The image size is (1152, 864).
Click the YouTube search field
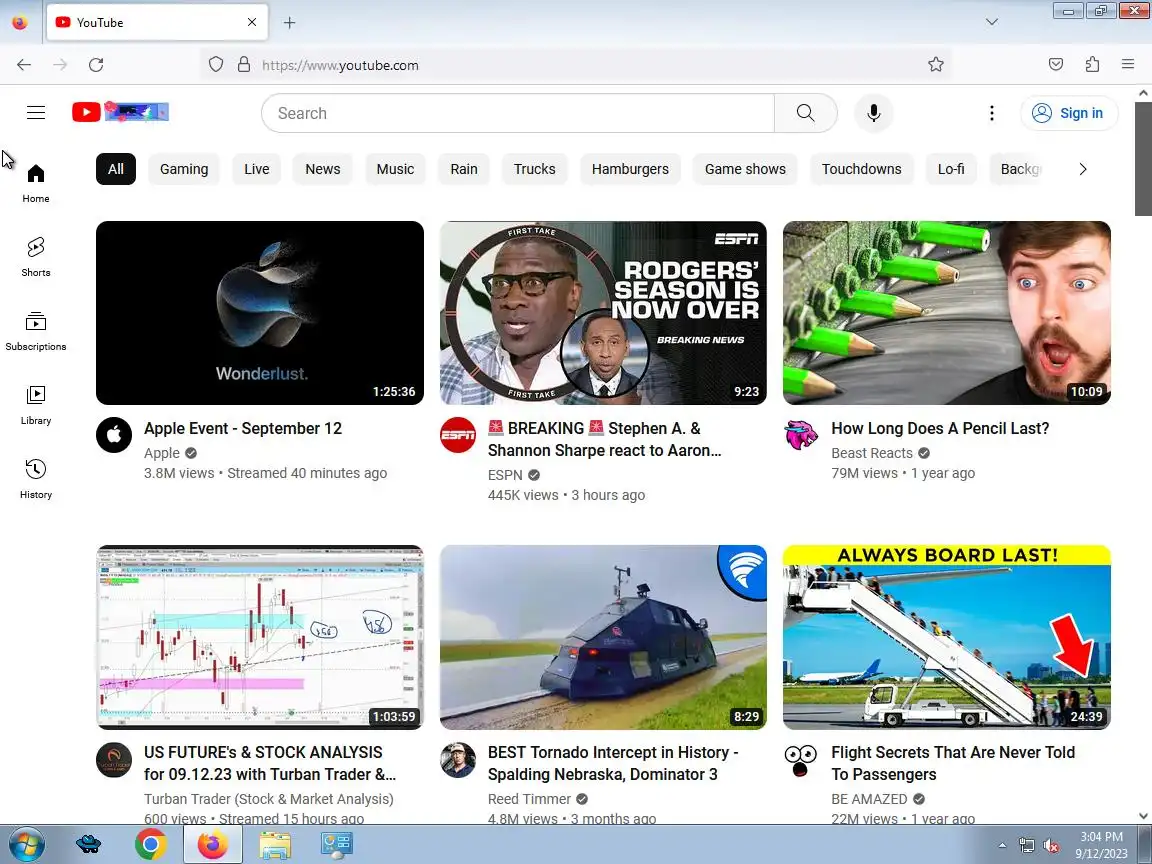coord(518,113)
